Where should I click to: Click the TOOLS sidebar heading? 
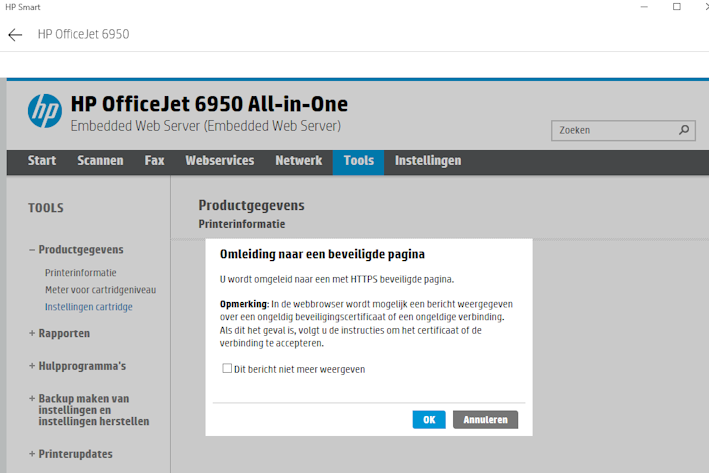click(46, 208)
